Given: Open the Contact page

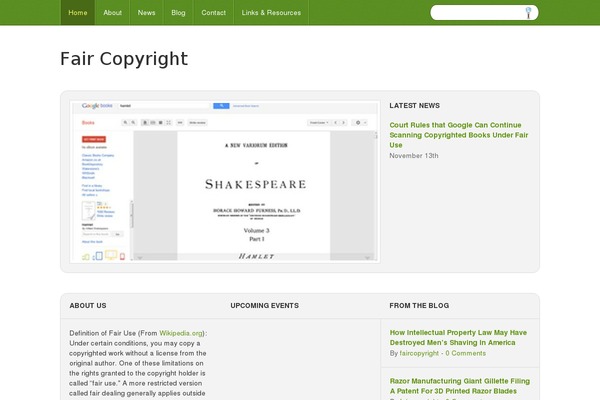Looking at the screenshot, I should [x=214, y=13].
